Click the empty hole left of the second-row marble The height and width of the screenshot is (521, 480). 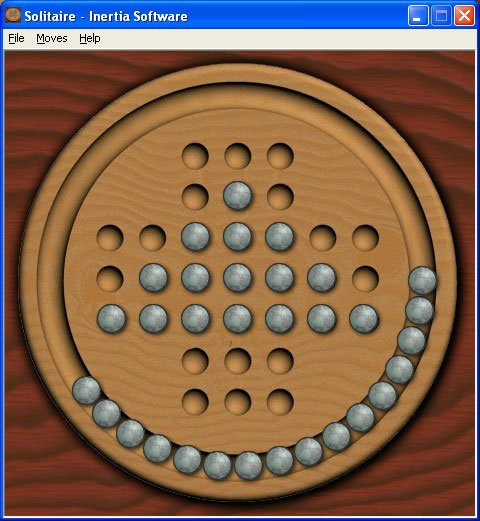point(195,197)
